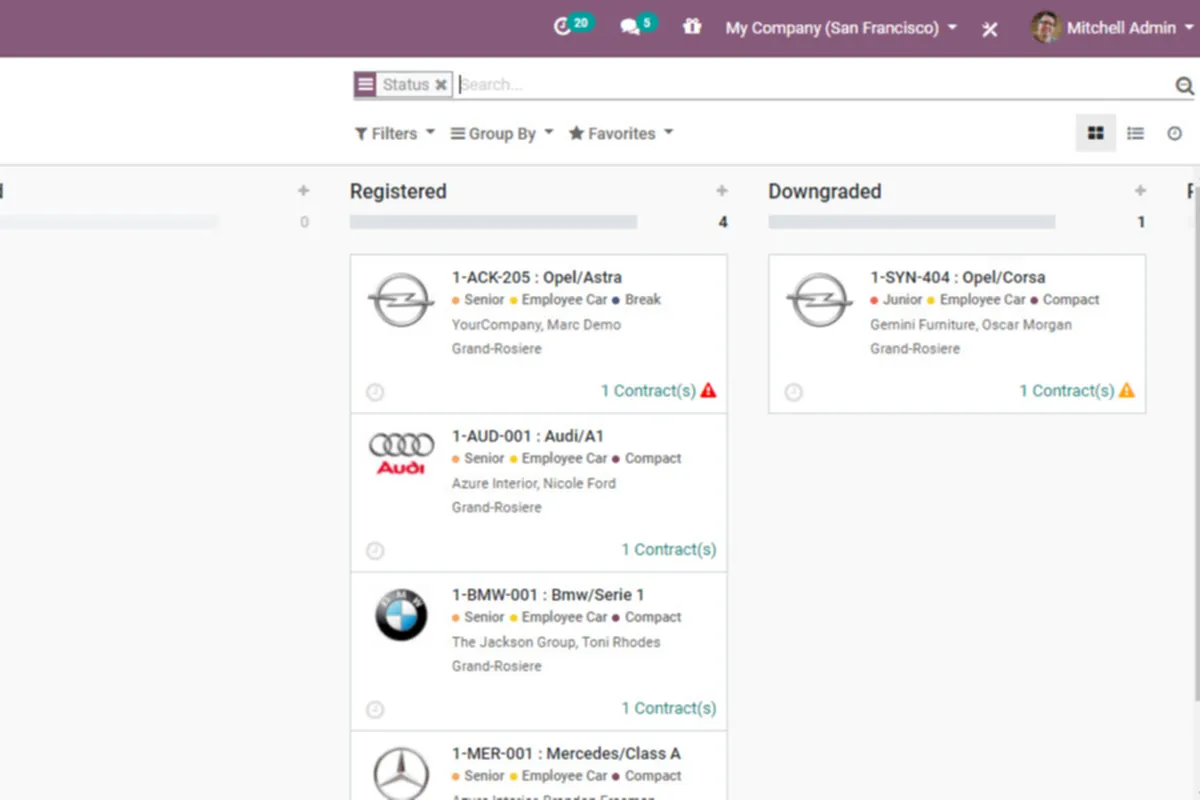Viewport: 1200px width, 800px height.
Task: Click the Audi logo on the A1 card
Action: point(401,453)
